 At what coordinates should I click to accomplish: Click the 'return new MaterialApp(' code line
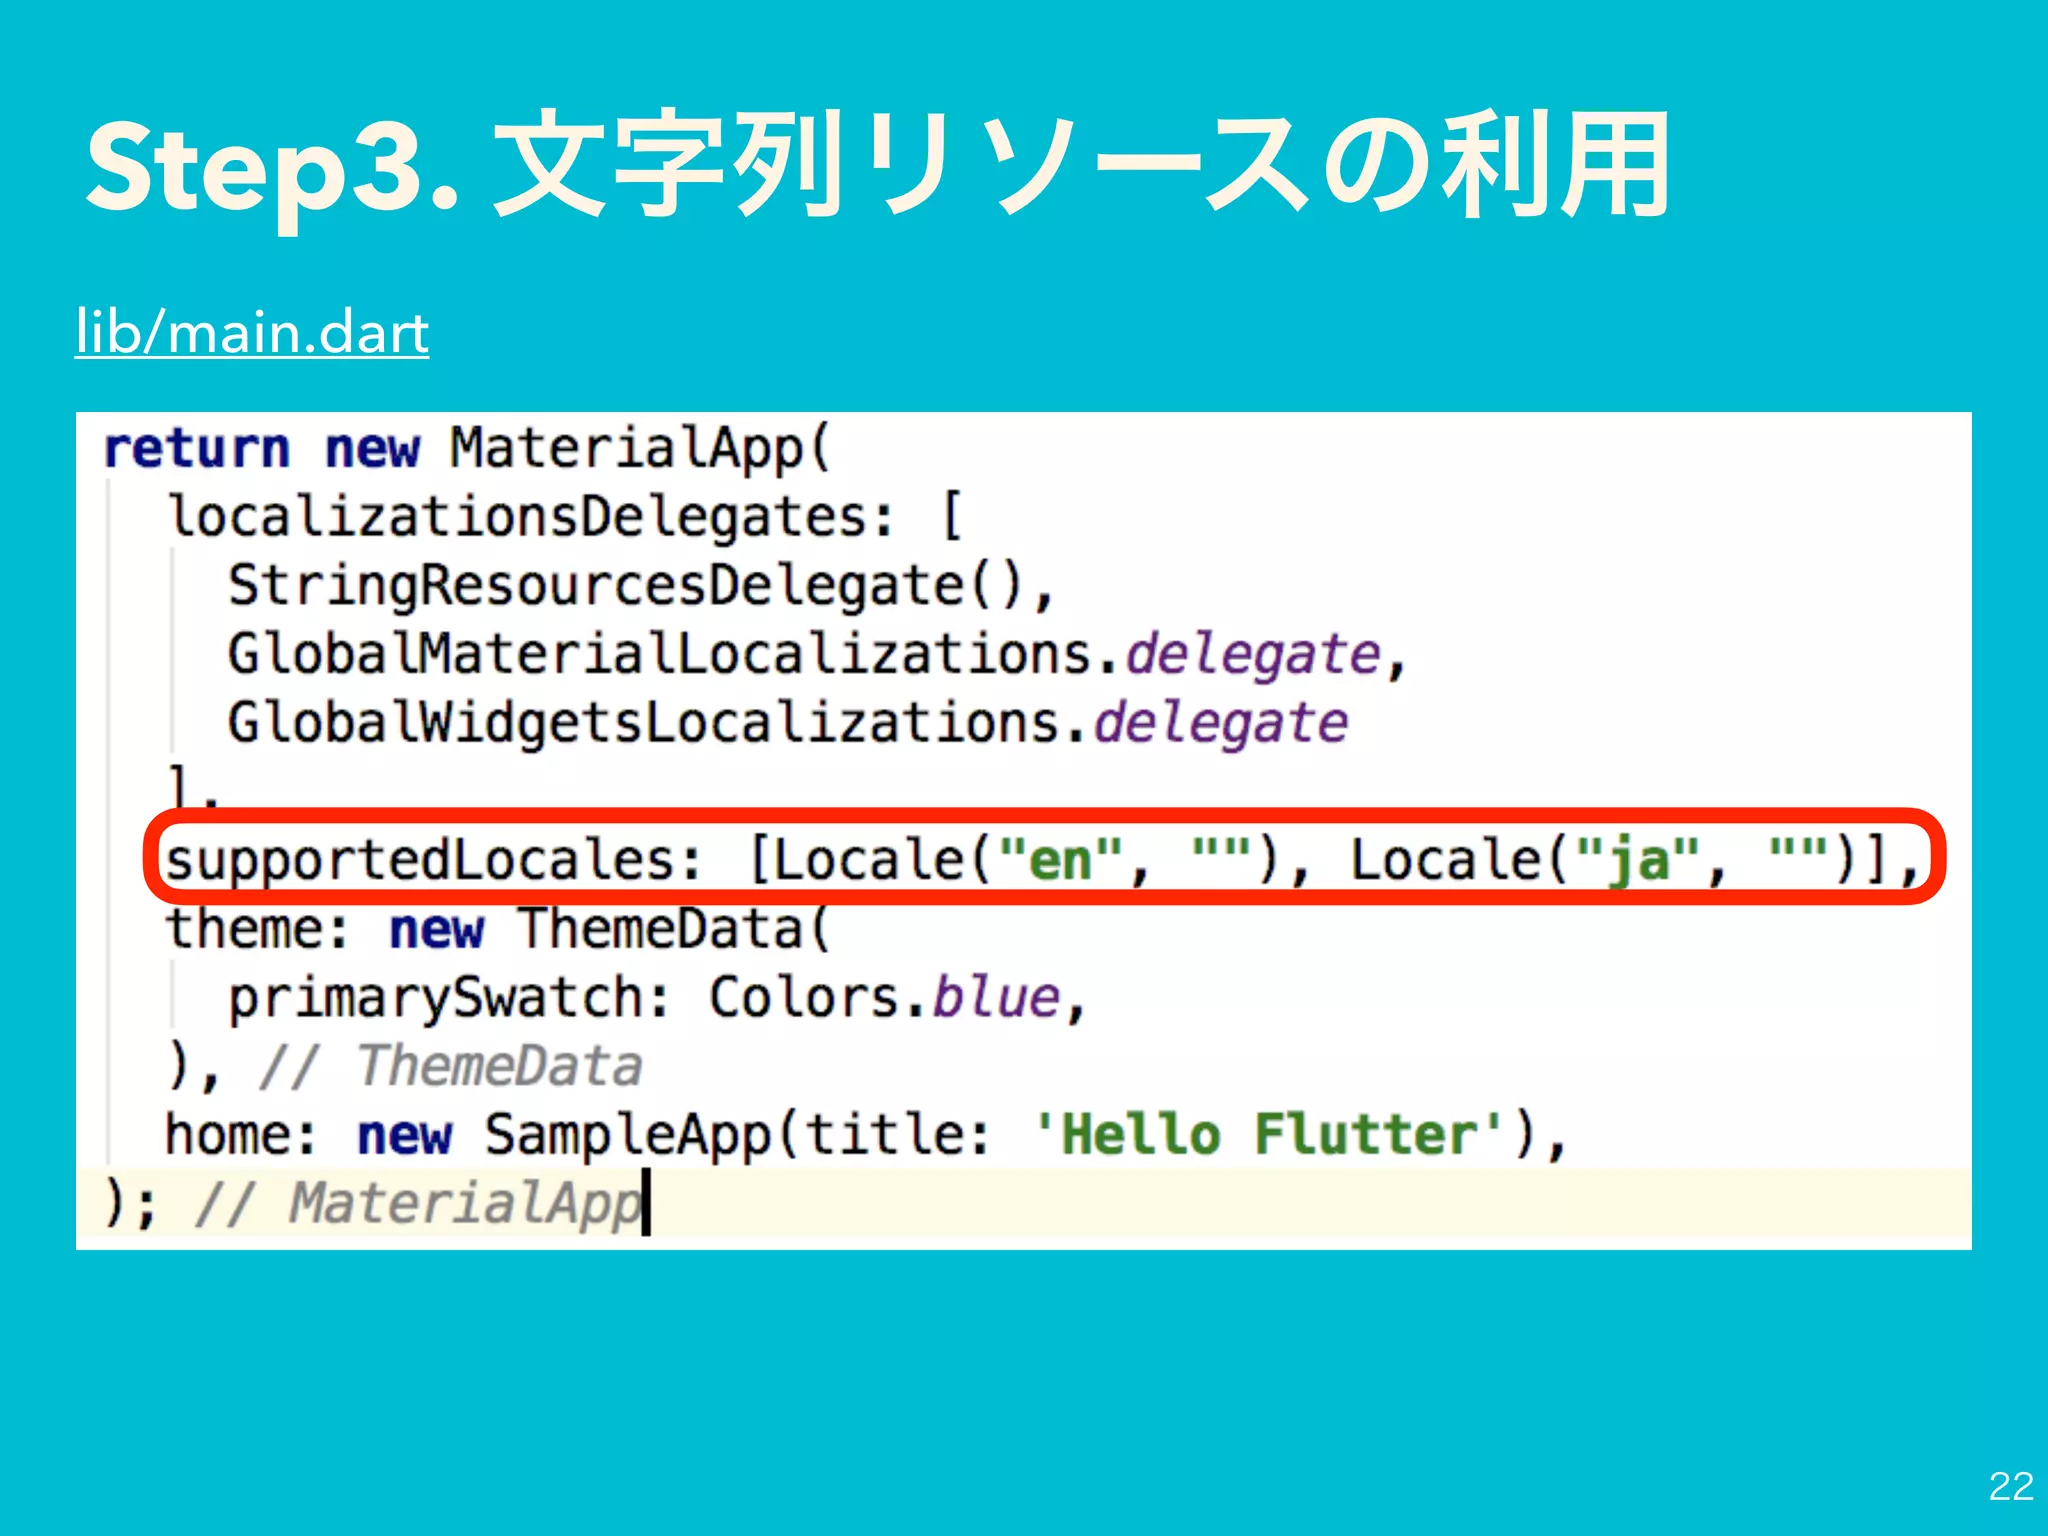point(467,448)
